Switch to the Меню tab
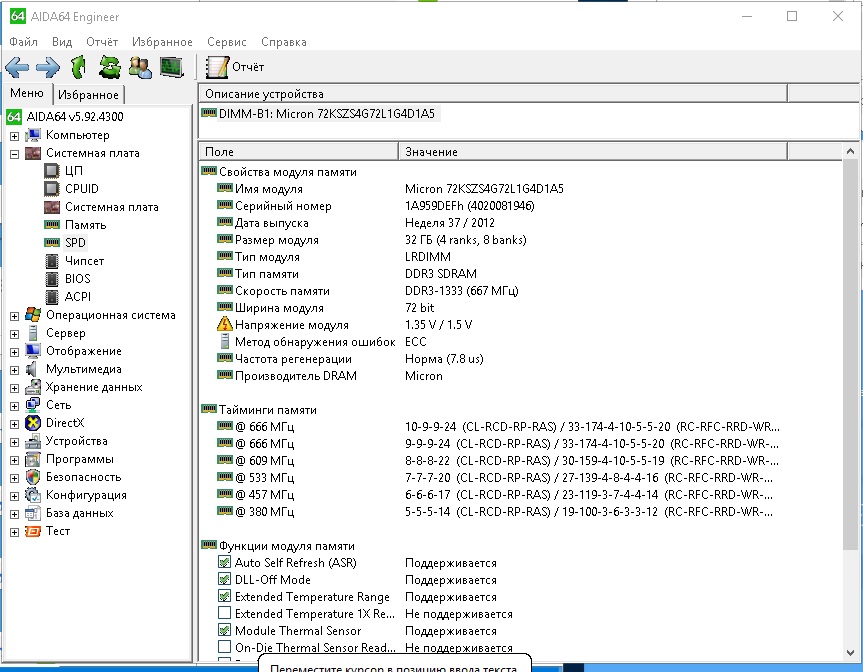Image resolution: width=863 pixels, height=672 pixels. click(x=26, y=94)
